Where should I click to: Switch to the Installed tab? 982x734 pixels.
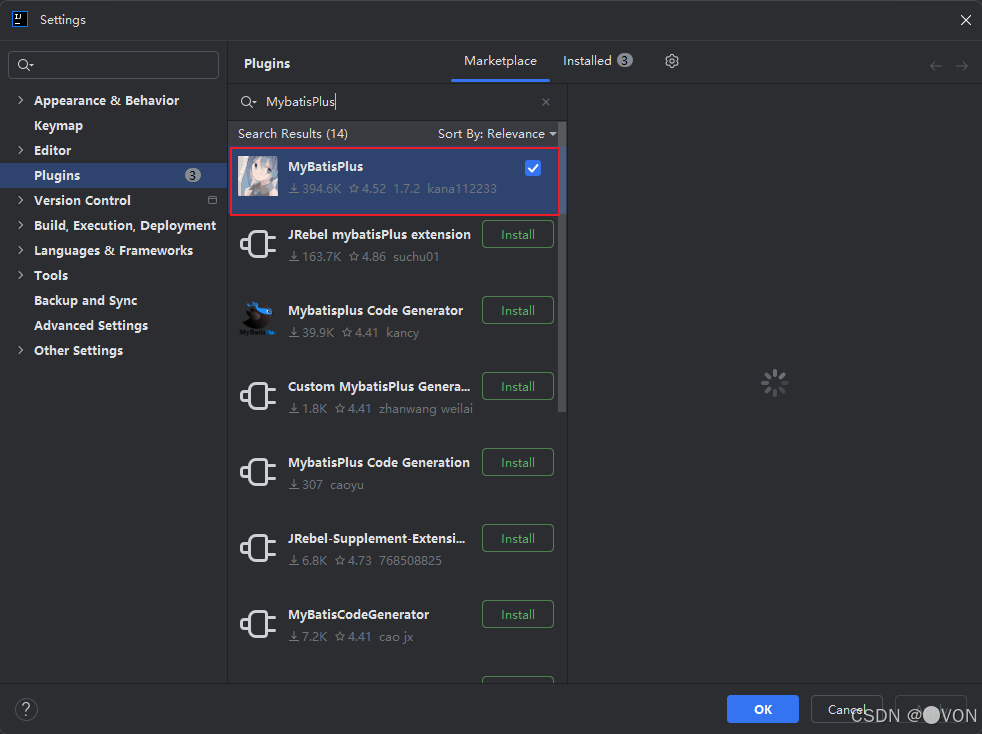pos(597,61)
